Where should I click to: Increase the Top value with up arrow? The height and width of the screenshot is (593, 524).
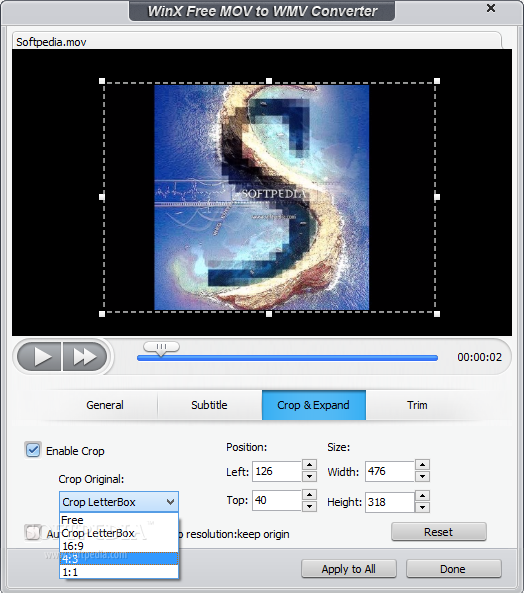(x=310, y=494)
